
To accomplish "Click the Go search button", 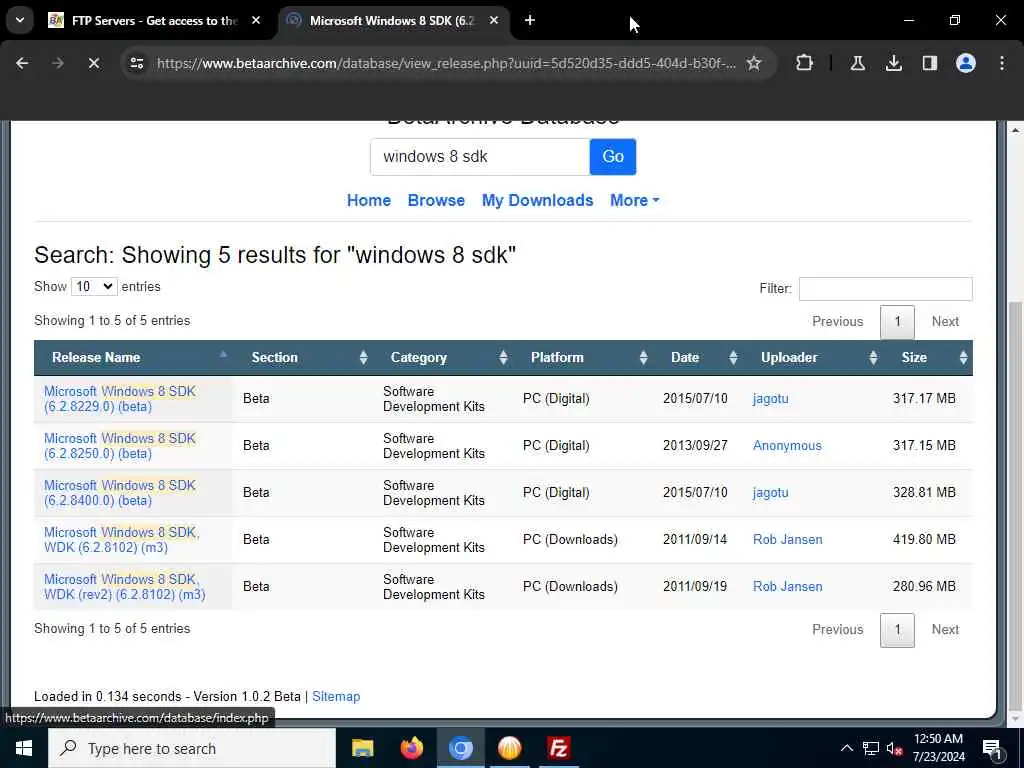I will (x=613, y=157).
